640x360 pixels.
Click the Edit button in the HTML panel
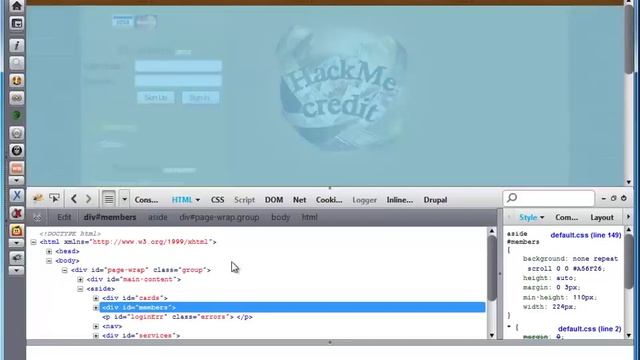coord(64,218)
